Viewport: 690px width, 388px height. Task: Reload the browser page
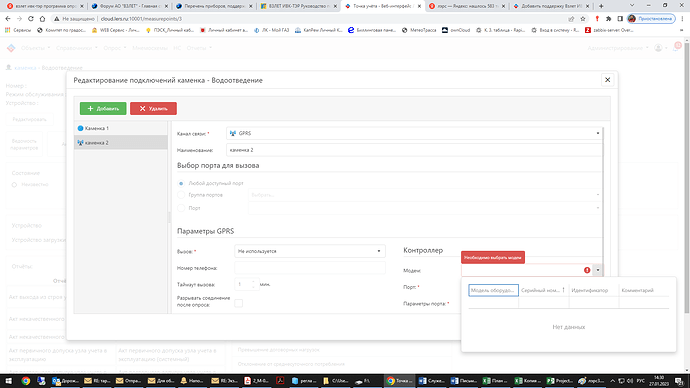coord(31,19)
